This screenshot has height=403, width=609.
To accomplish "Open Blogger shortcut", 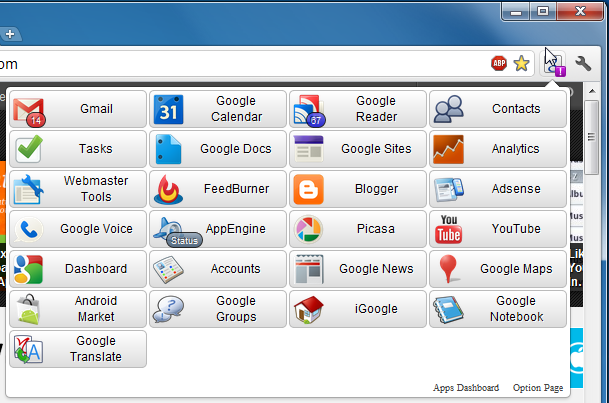I will 358,189.
